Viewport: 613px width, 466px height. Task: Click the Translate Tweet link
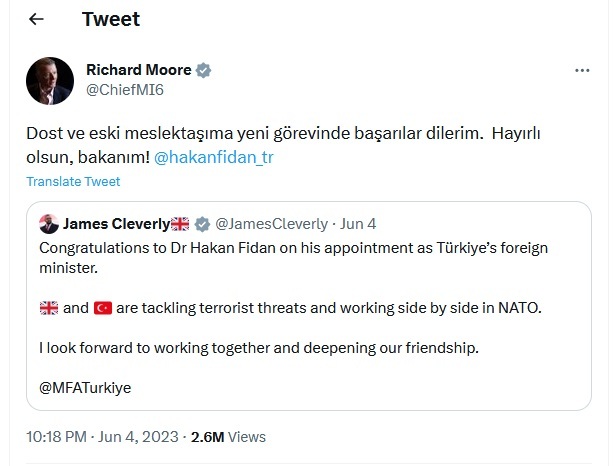point(73,182)
